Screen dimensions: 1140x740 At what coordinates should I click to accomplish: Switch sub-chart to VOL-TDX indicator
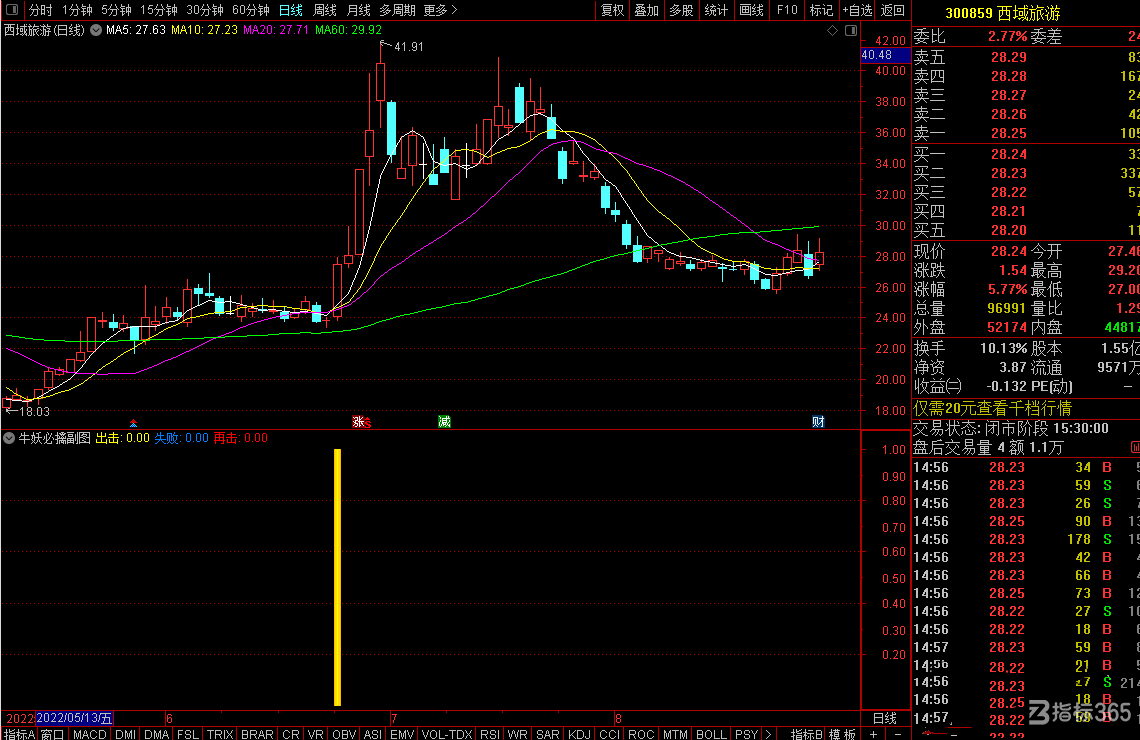[447, 734]
